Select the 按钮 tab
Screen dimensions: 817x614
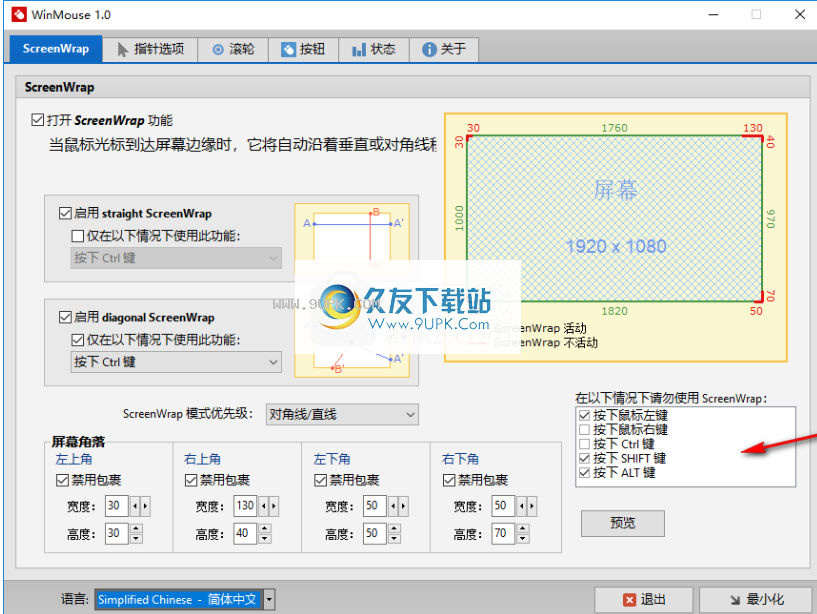303,50
